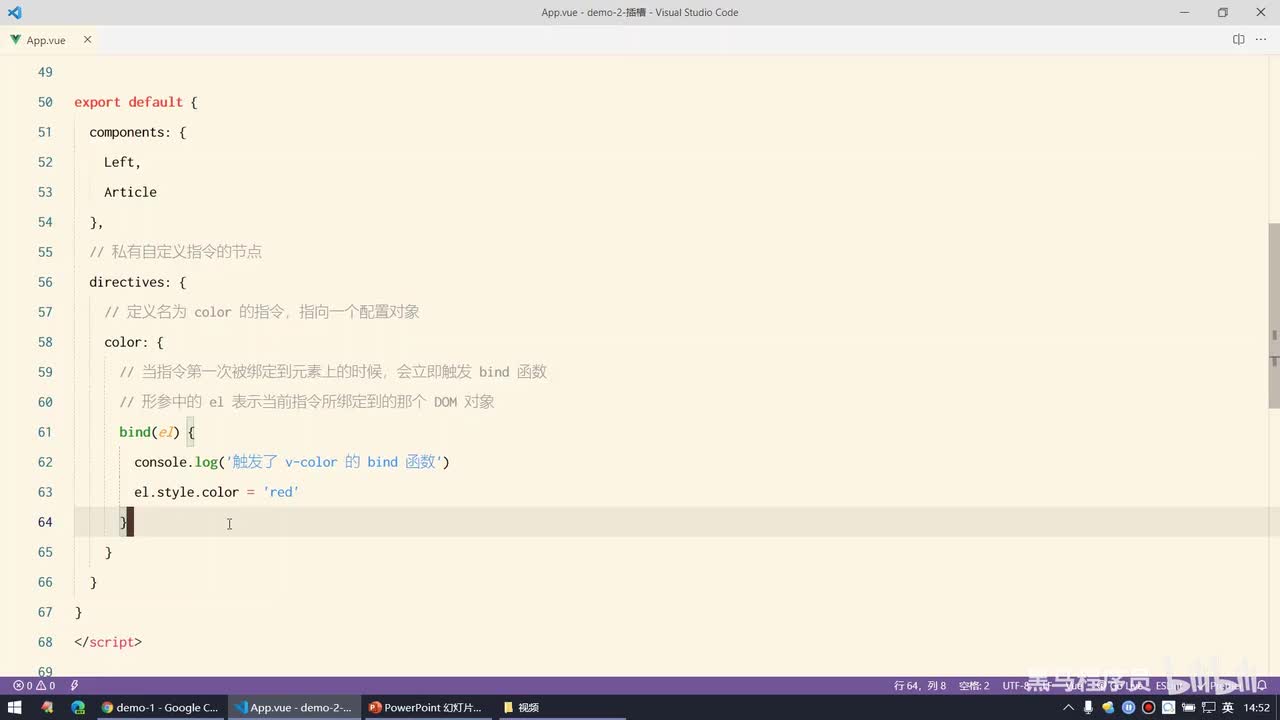The width and height of the screenshot is (1280, 720).
Task: Click the comment on line 57 about color指令
Action: [262, 312]
